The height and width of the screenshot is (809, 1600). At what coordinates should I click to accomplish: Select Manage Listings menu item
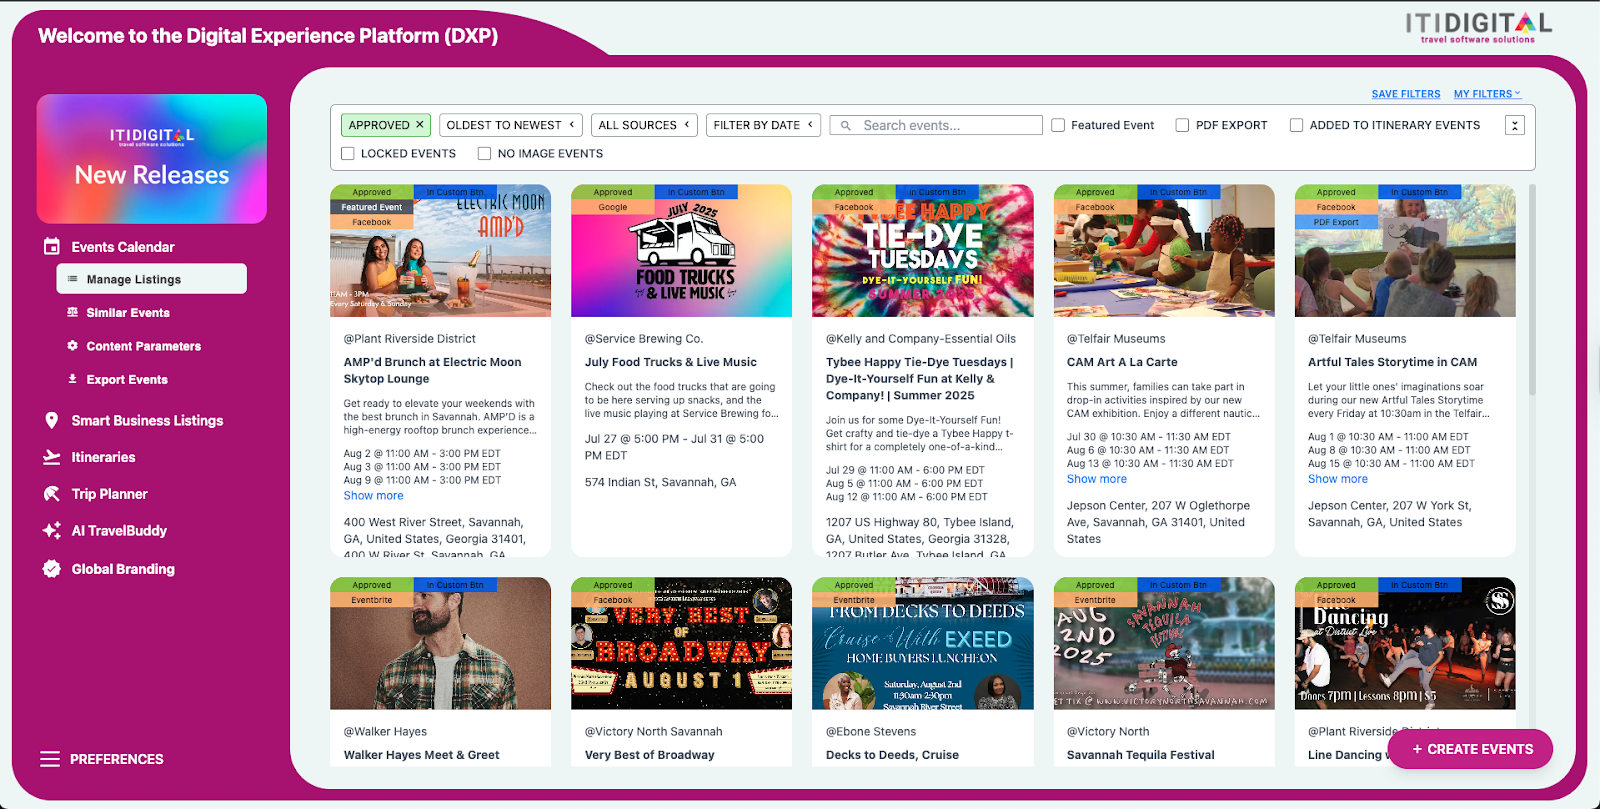[x=152, y=279]
